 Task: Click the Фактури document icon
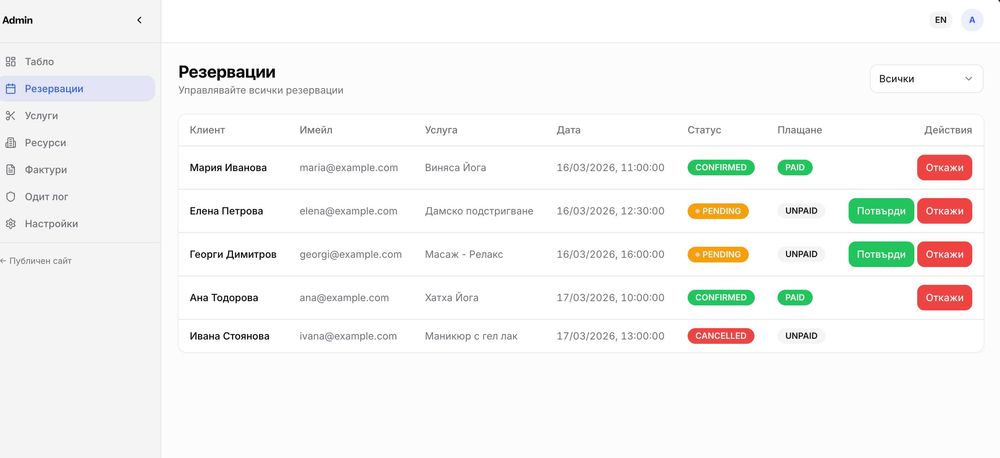(10, 170)
